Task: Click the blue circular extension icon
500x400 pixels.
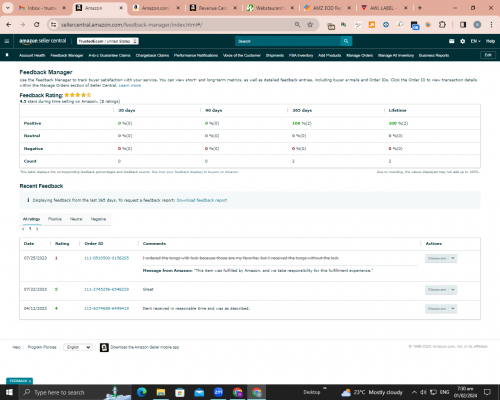Action: (386, 25)
